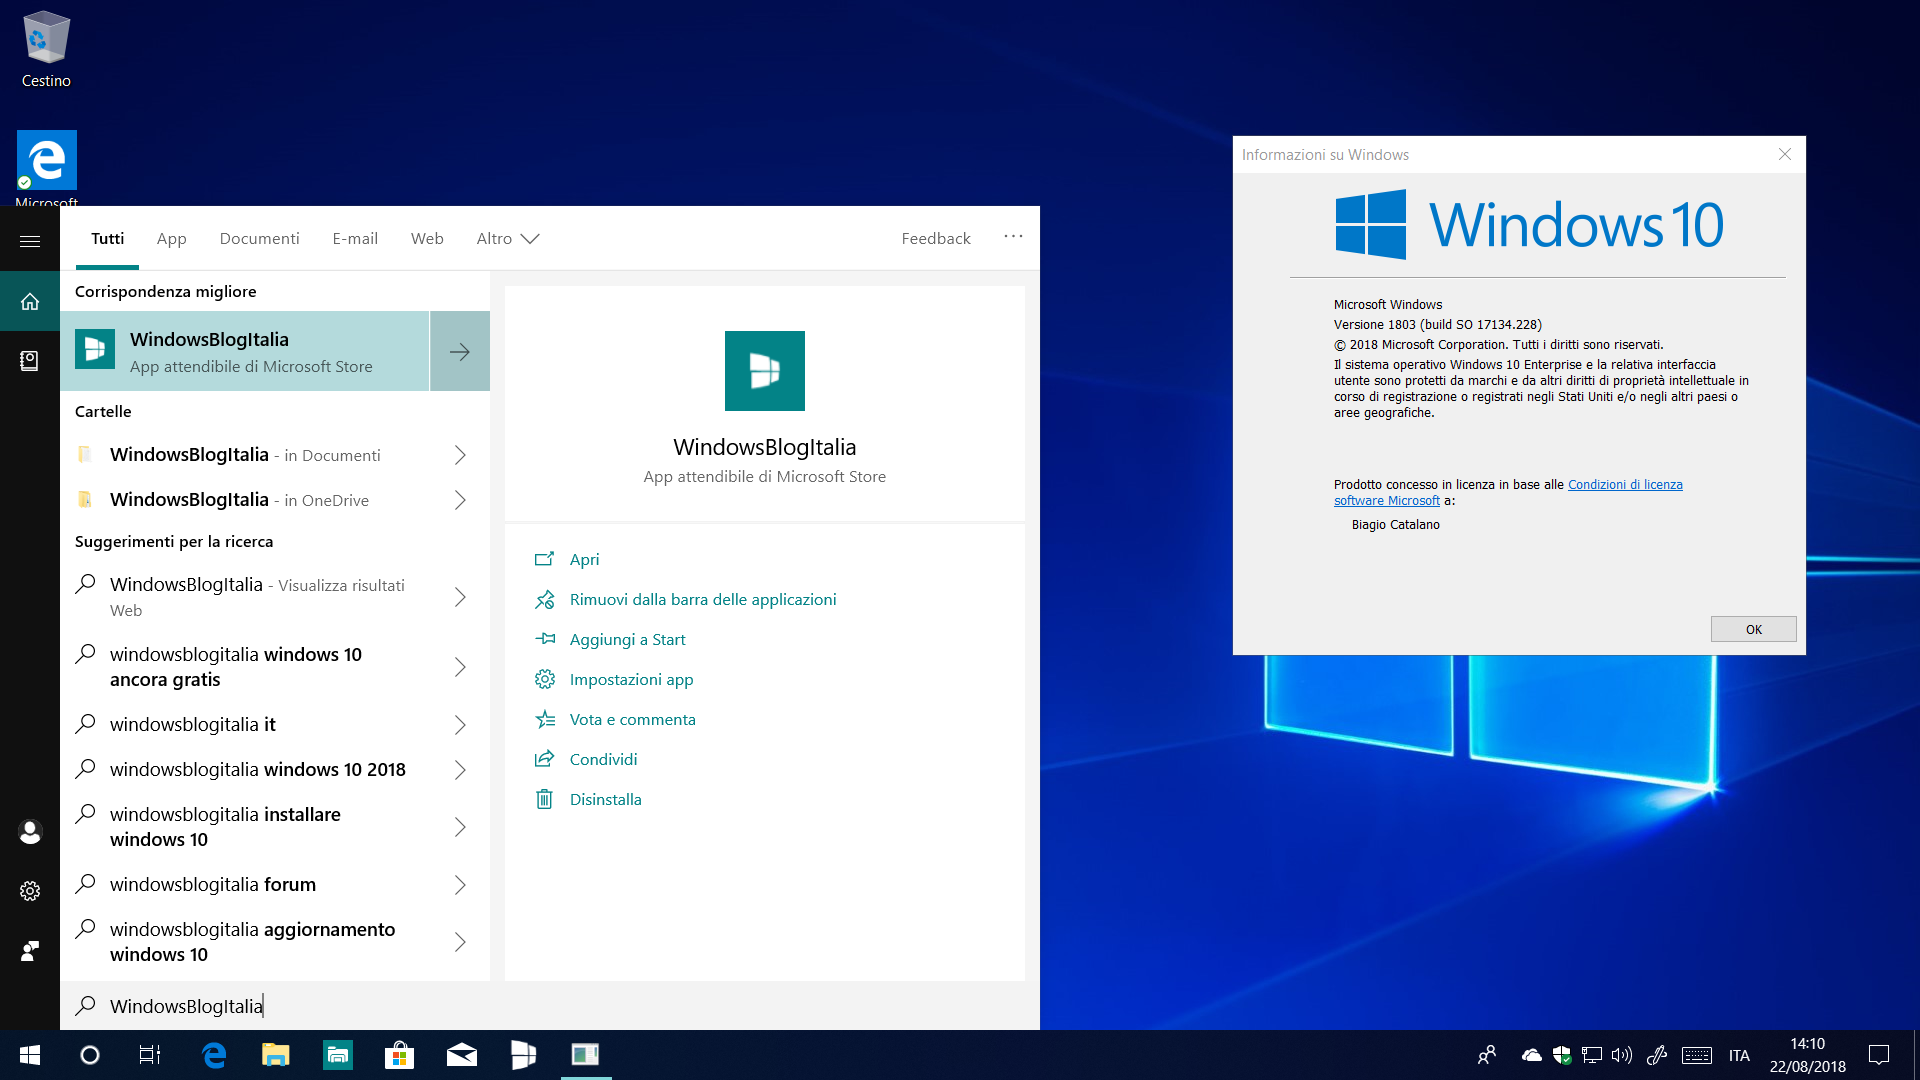Click the WindowsBlogItalia app tile in preview pane
The image size is (1920, 1080).
pyautogui.click(x=765, y=371)
